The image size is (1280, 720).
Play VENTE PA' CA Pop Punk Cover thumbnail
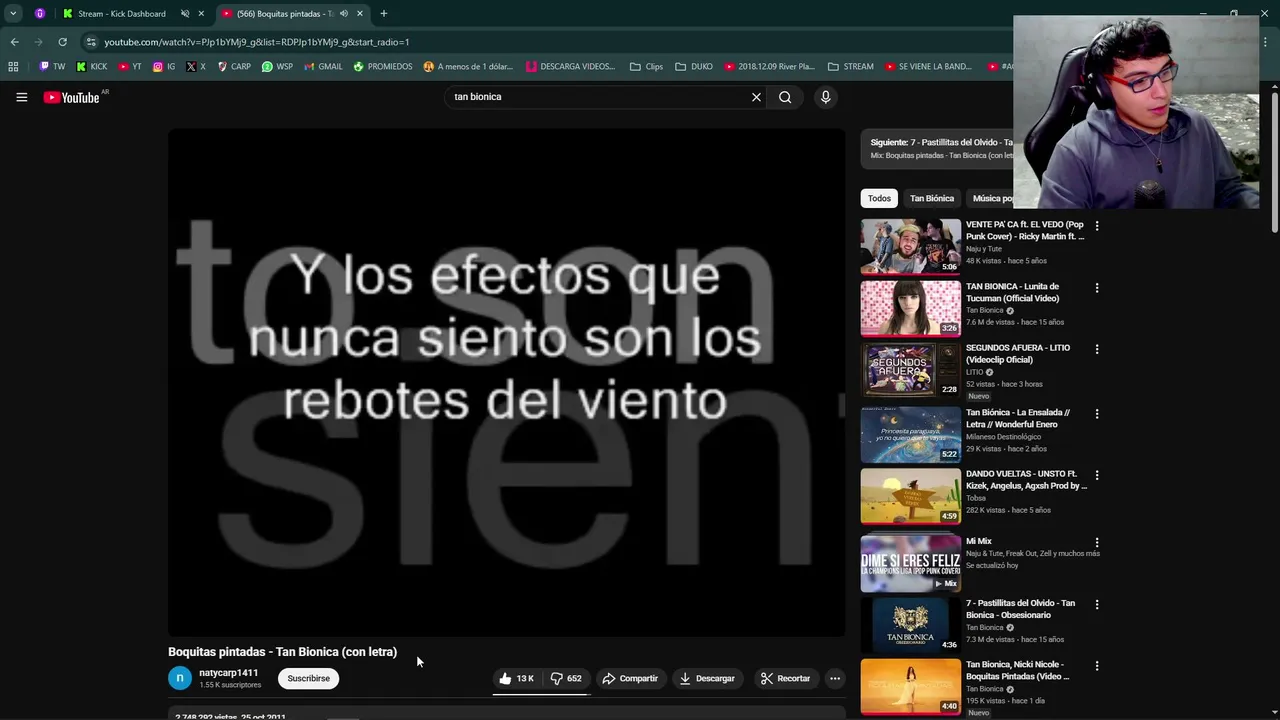pos(910,246)
